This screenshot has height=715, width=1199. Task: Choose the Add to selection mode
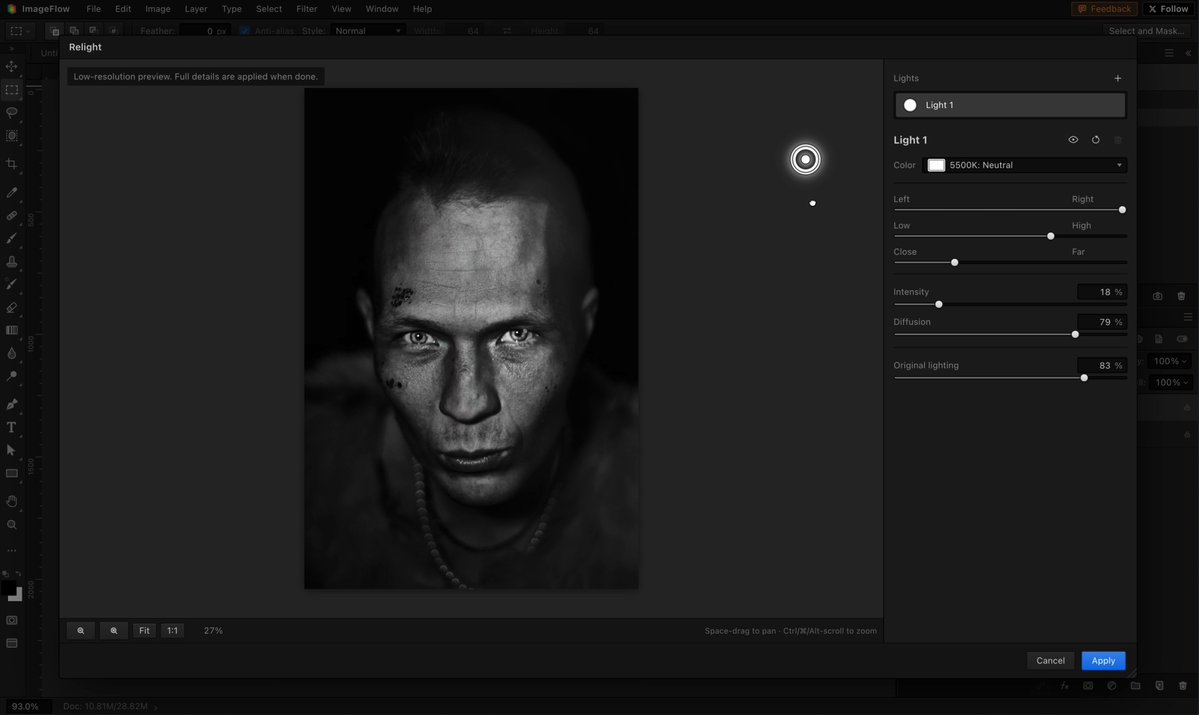click(74, 31)
